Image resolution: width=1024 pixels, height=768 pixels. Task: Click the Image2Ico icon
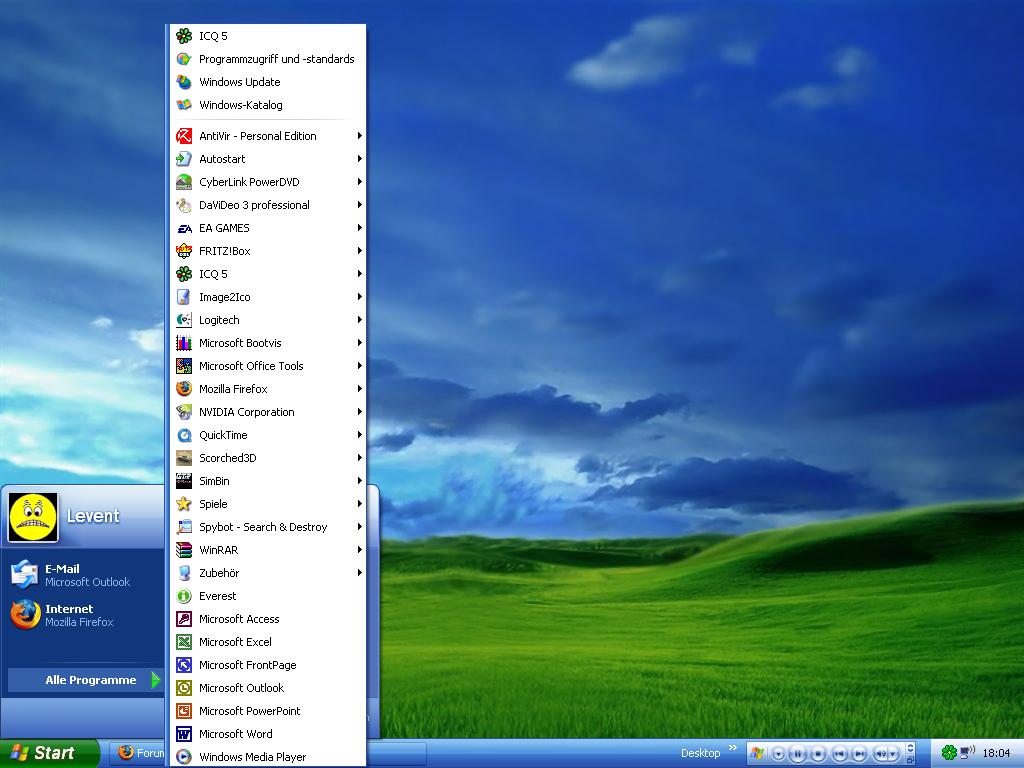coord(184,296)
